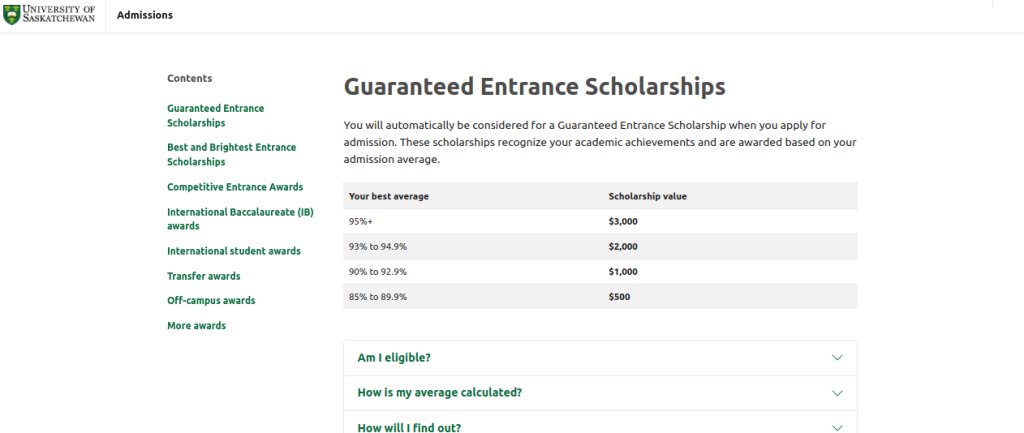Image resolution: width=1024 pixels, height=433 pixels.
Task: Click chevron next to "How will I find out?"
Action: [837, 427]
